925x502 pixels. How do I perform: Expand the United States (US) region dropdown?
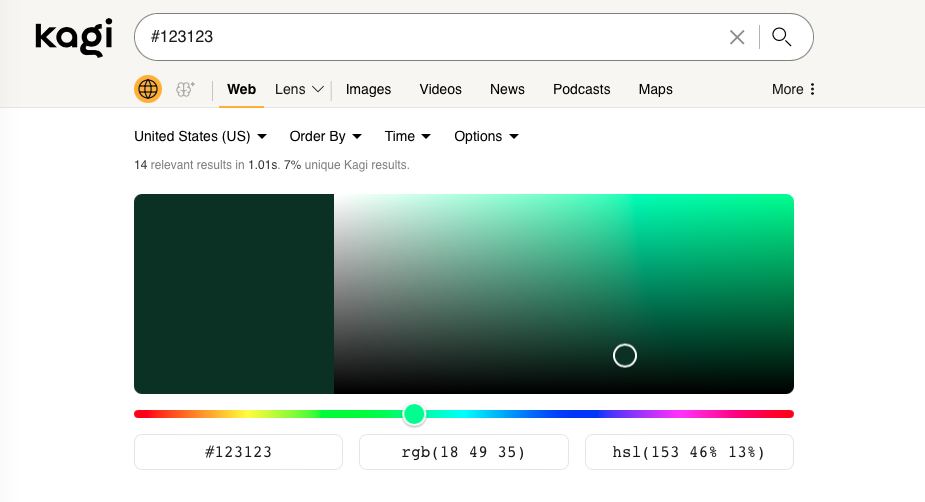click(200, 136)
